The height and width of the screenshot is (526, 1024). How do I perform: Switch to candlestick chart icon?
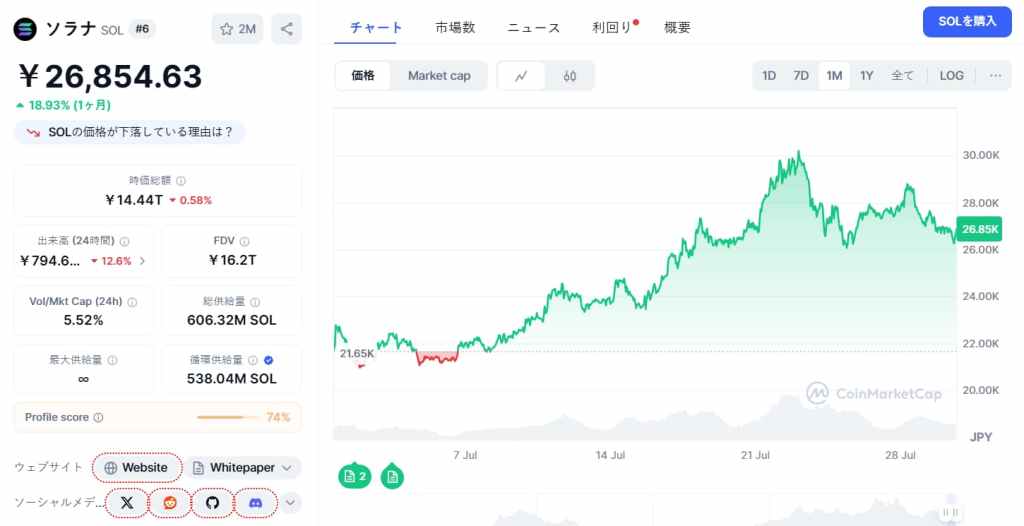pyautogui.click(x=569, y=76)
